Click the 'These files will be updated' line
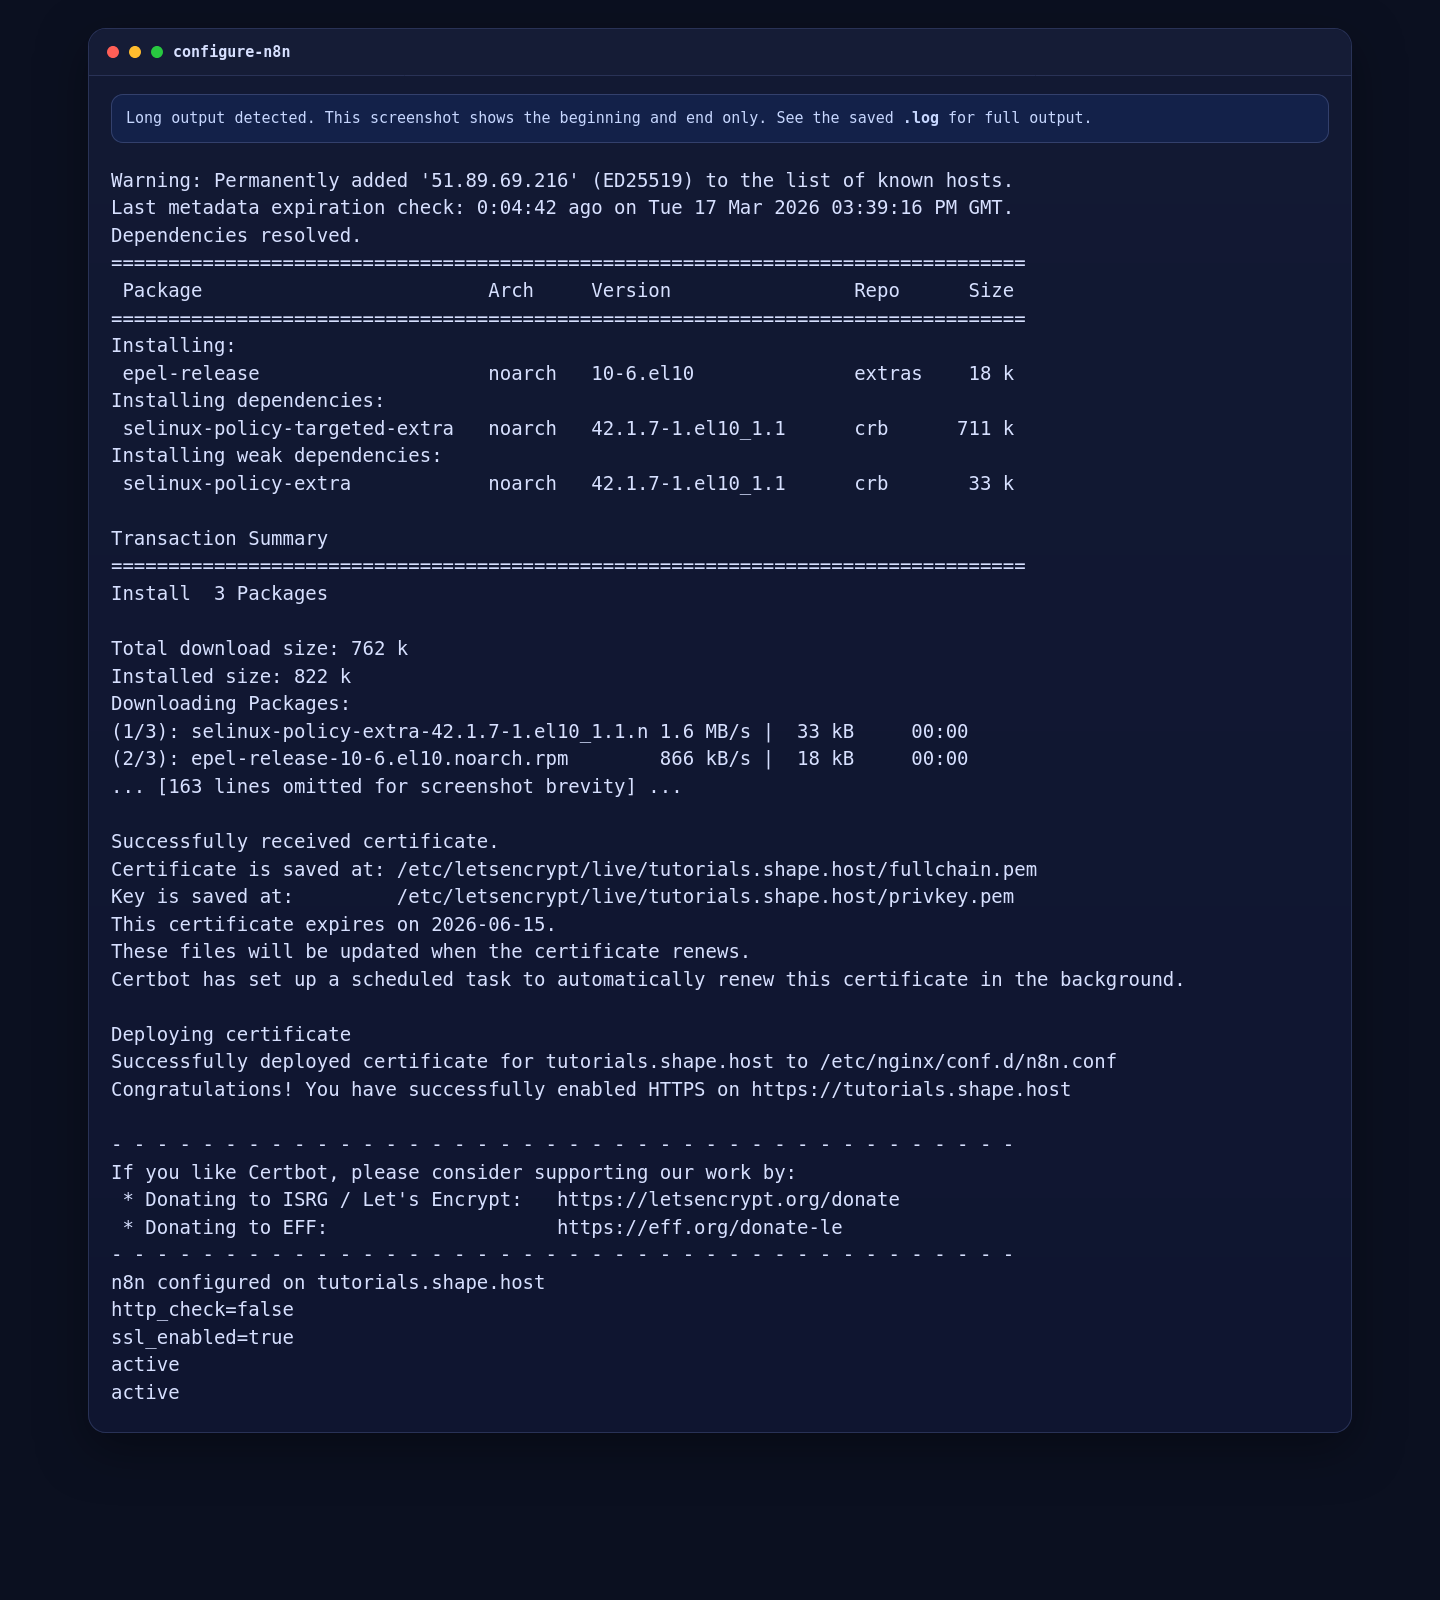 (x=431, y=952)
